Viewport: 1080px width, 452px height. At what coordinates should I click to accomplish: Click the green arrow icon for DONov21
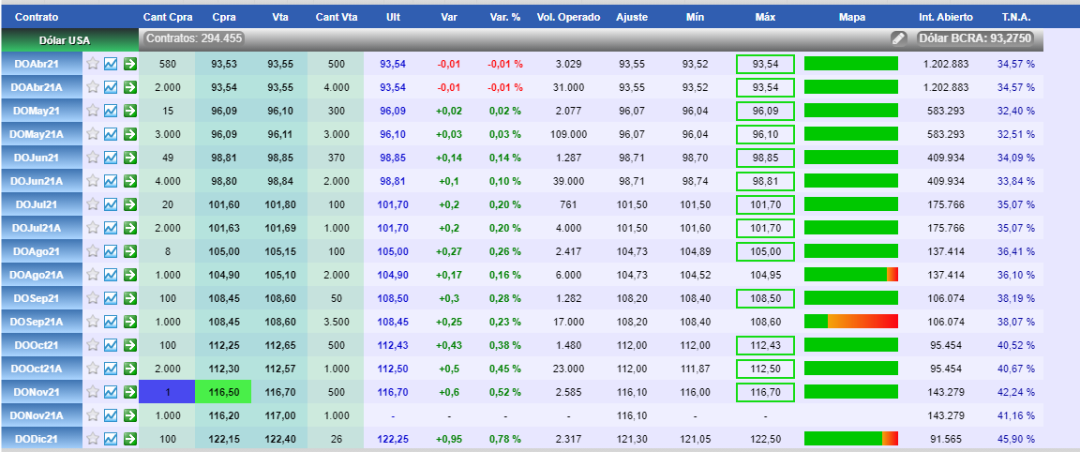(130, 392)
